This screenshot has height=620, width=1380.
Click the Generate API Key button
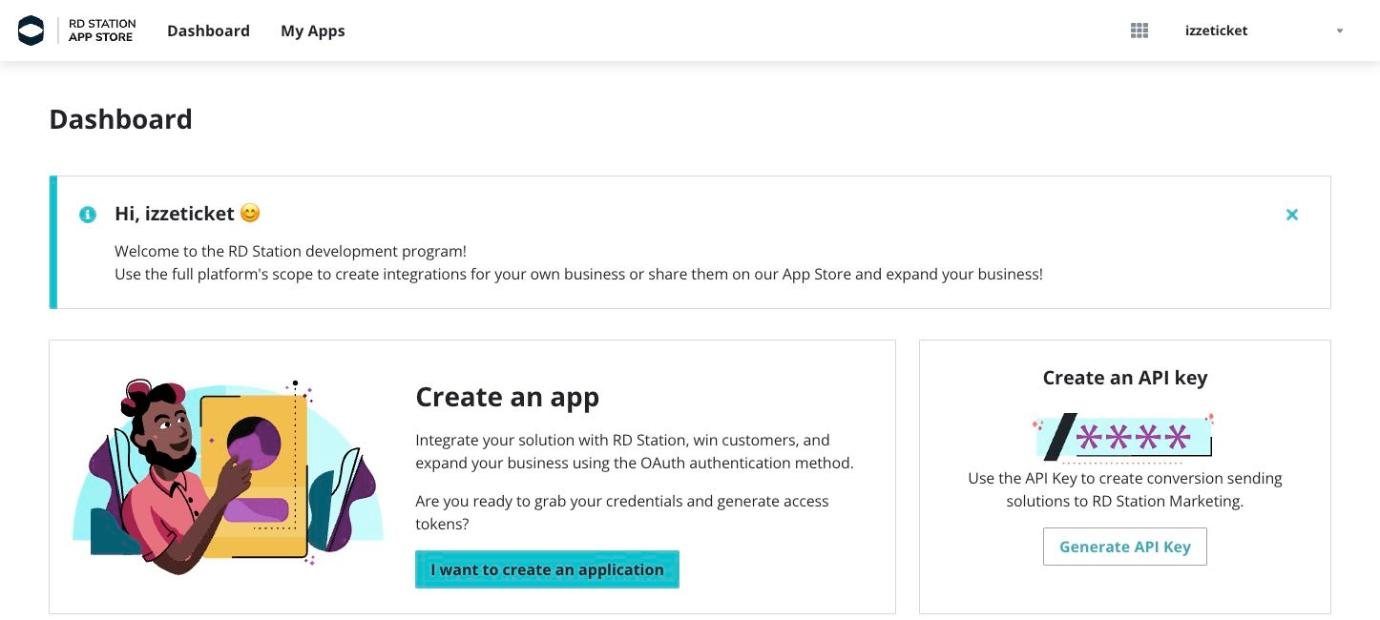1125,547
